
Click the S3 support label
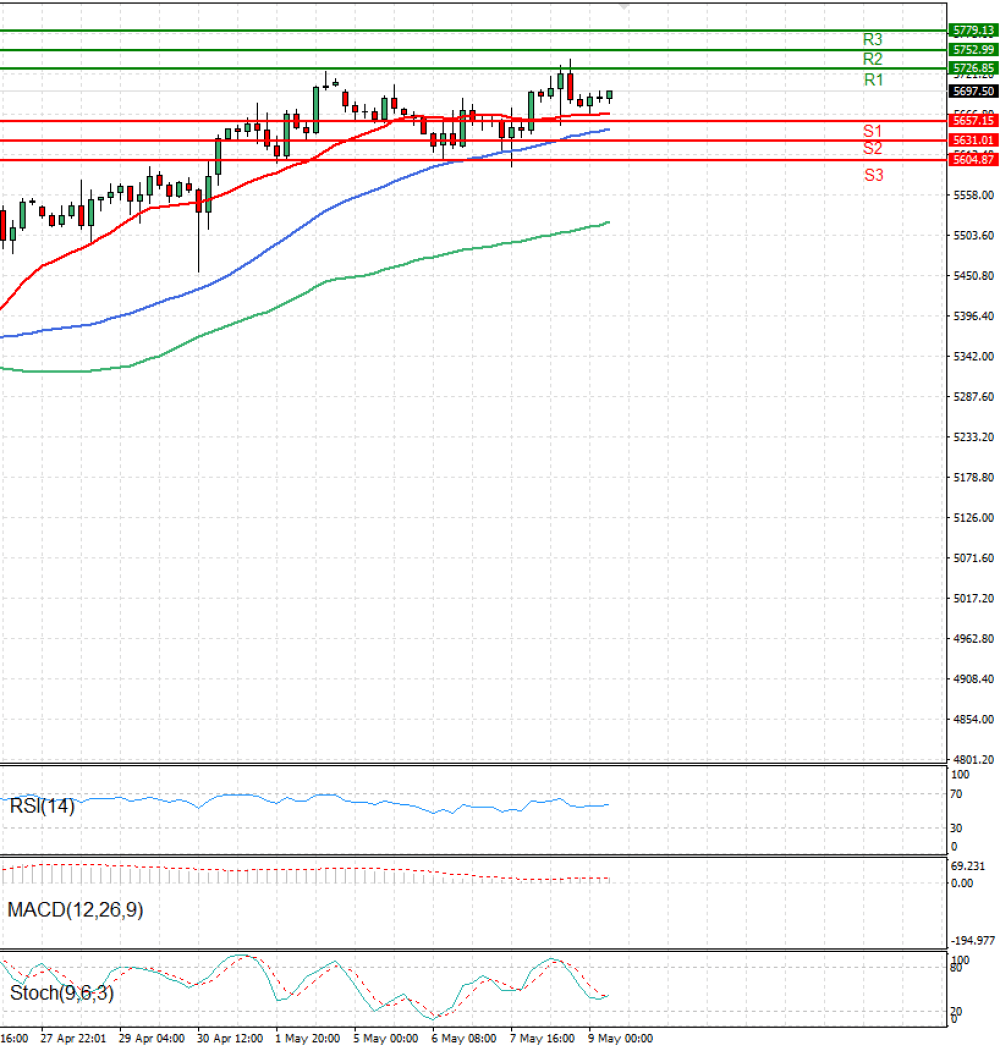pos(873,176)
